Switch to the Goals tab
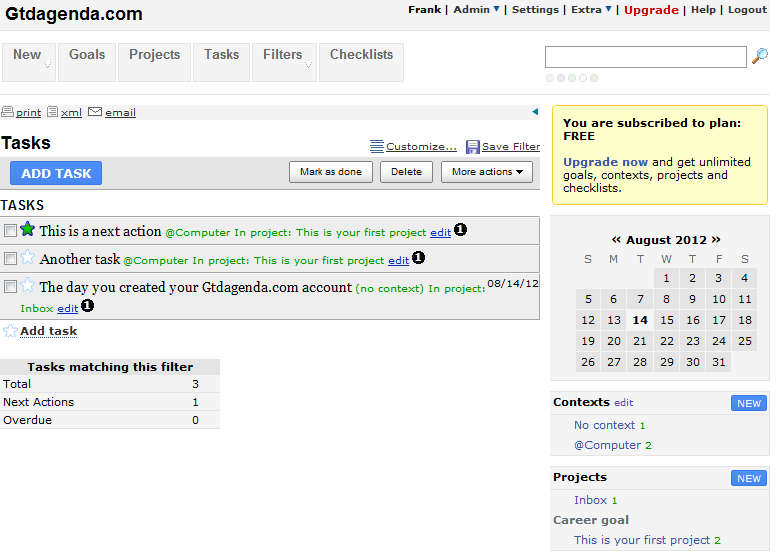The height and width of the screenshot is (558, 779). point(87,62)
